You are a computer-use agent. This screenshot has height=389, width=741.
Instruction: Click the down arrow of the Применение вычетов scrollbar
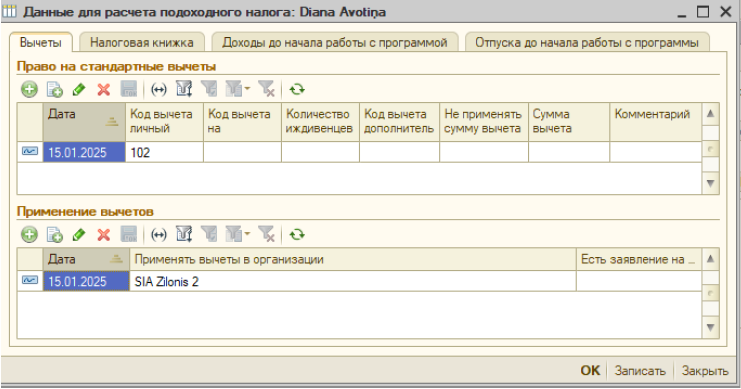tap(710, 327)
